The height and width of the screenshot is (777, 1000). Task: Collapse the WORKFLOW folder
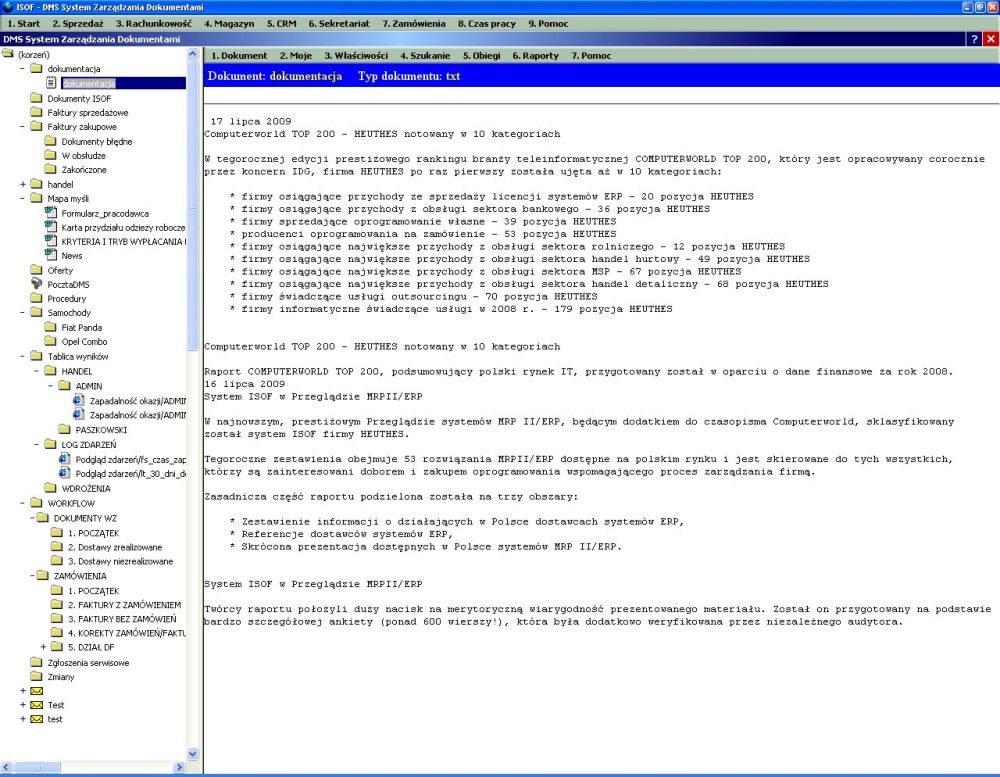23,503
